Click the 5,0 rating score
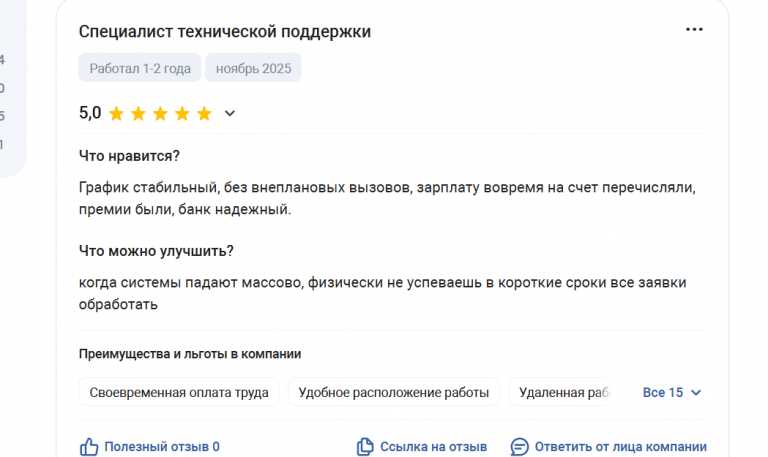Image resolution: width=768 pixels, height=457 pixels. [x=90, y=113]
